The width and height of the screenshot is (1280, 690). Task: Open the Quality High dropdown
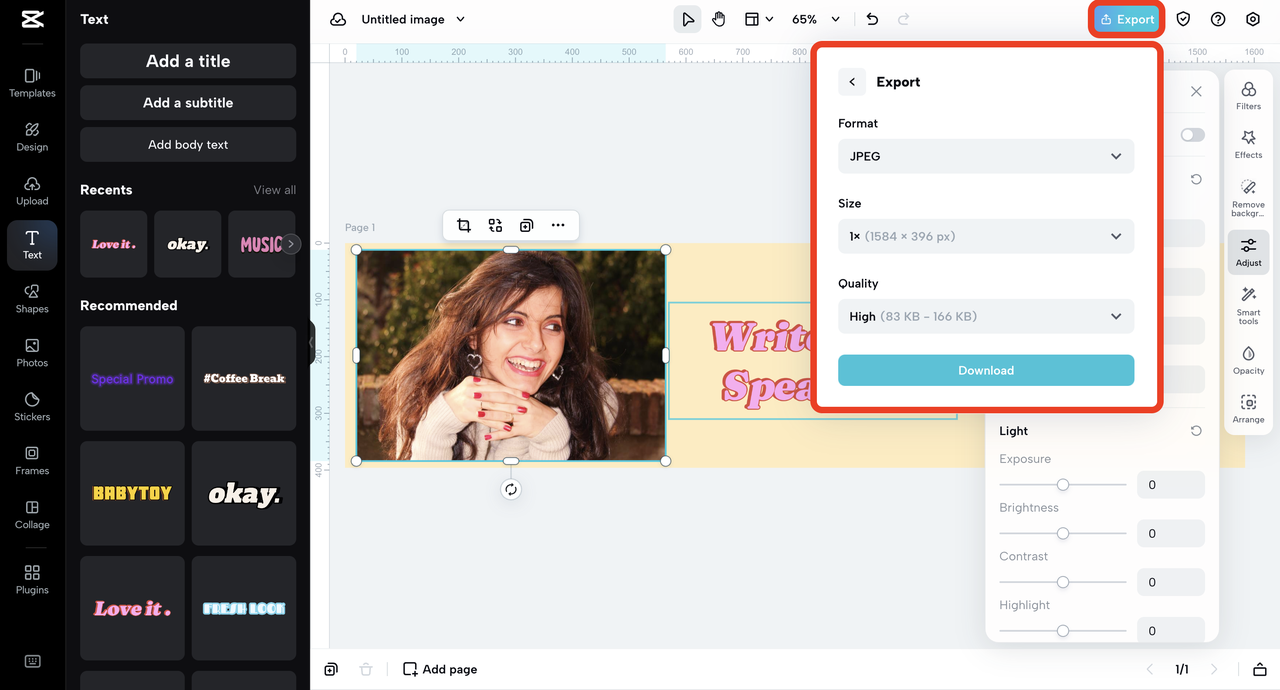click(x=986, y=316)
